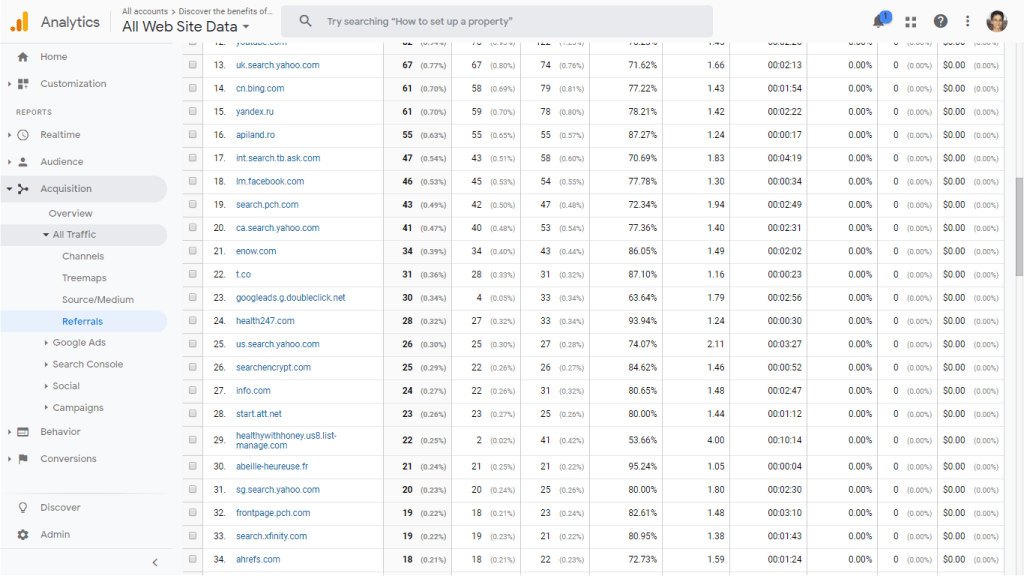Open the frontpage.pch.com referral link
The height and width of the screenshot is (576, 1024).
coord(273,513)
